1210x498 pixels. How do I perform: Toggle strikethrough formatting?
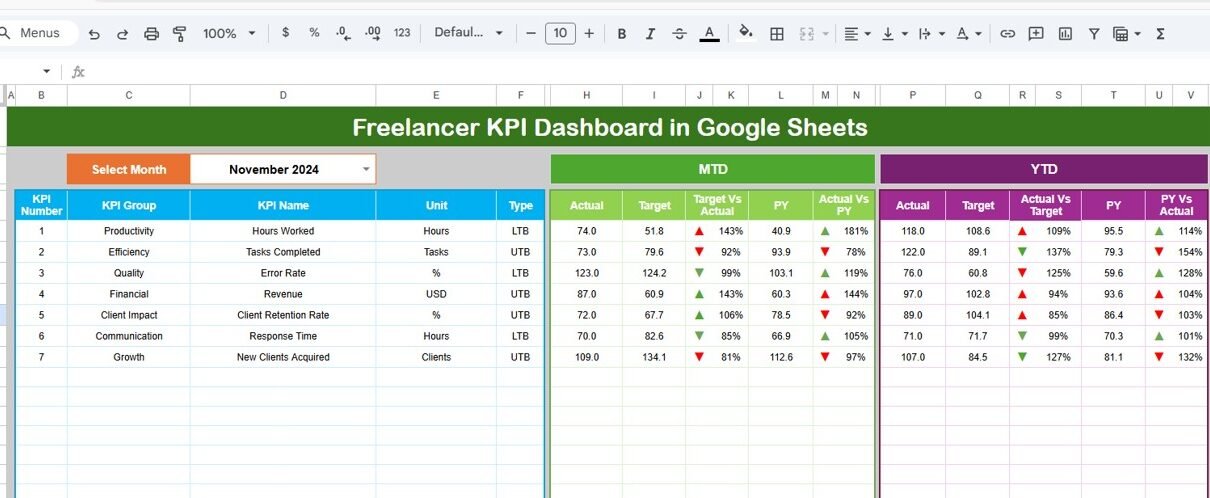tap(679, 34)
